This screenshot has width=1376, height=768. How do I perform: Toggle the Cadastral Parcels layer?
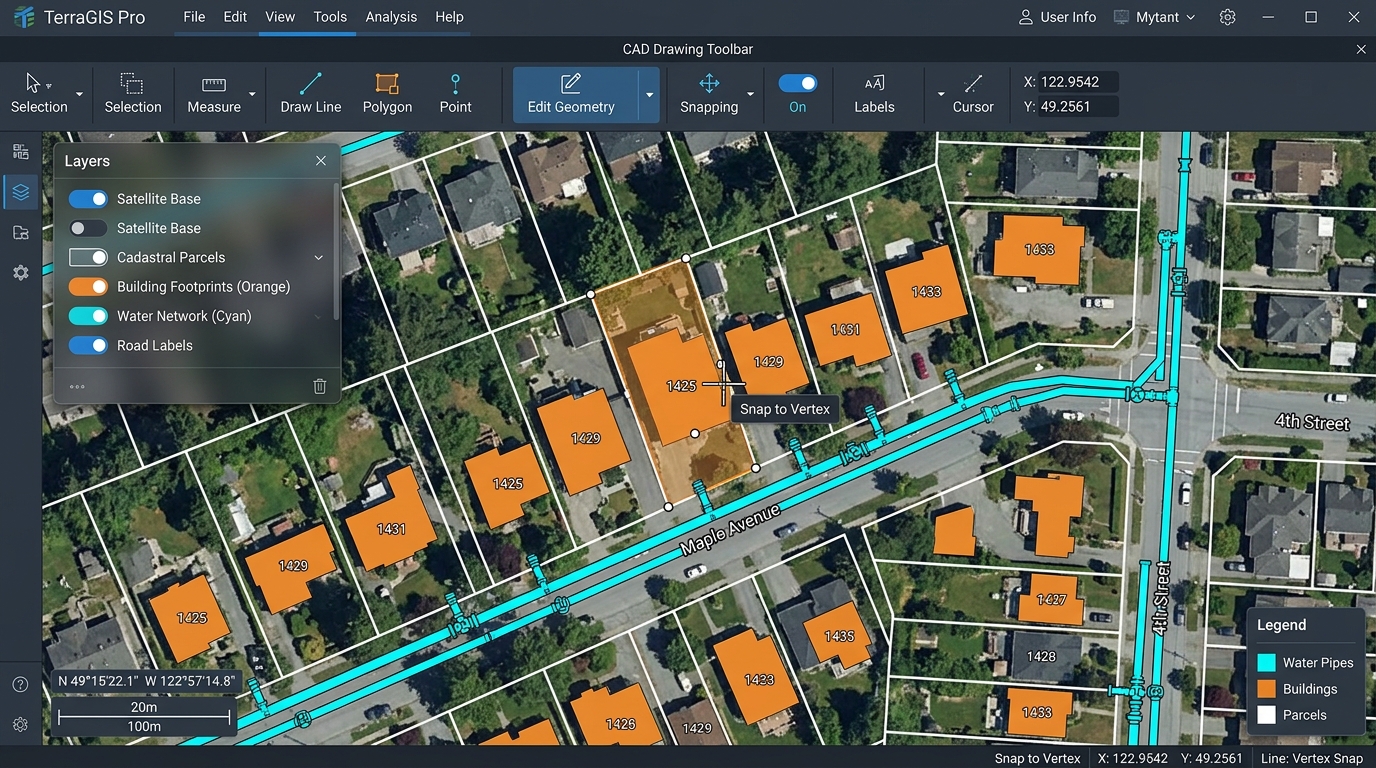(x=88, y=257)
